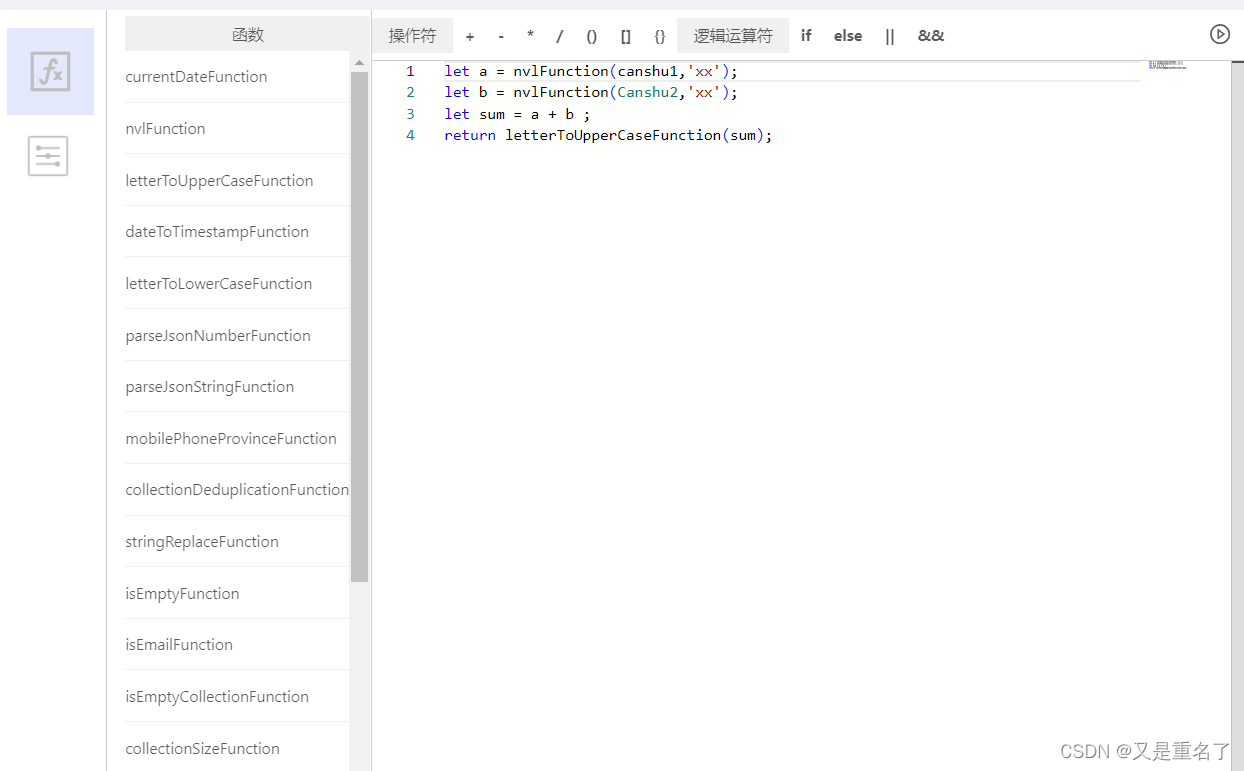Viewport: 1244px width, 771px height.
Task: Open the fx functions sidebar panel
Action: [x=50, y=72]
